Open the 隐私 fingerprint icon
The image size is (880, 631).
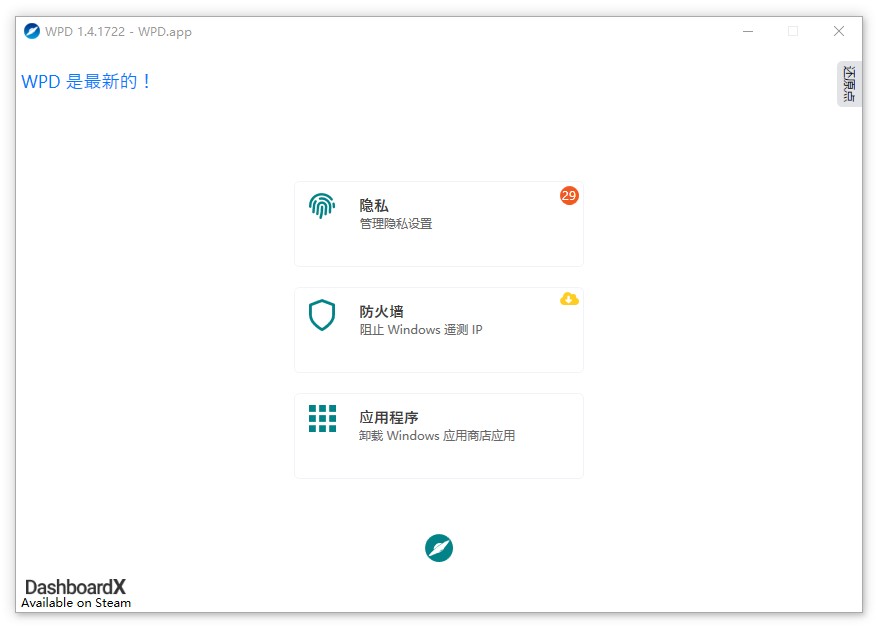322,206
